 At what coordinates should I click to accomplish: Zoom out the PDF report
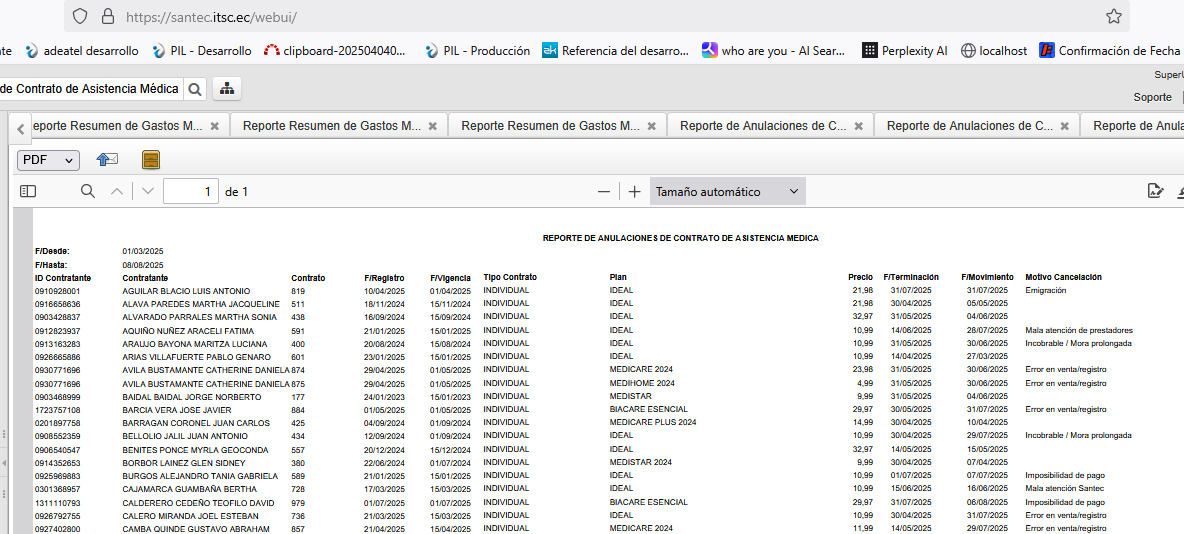(x=603, y=192)
